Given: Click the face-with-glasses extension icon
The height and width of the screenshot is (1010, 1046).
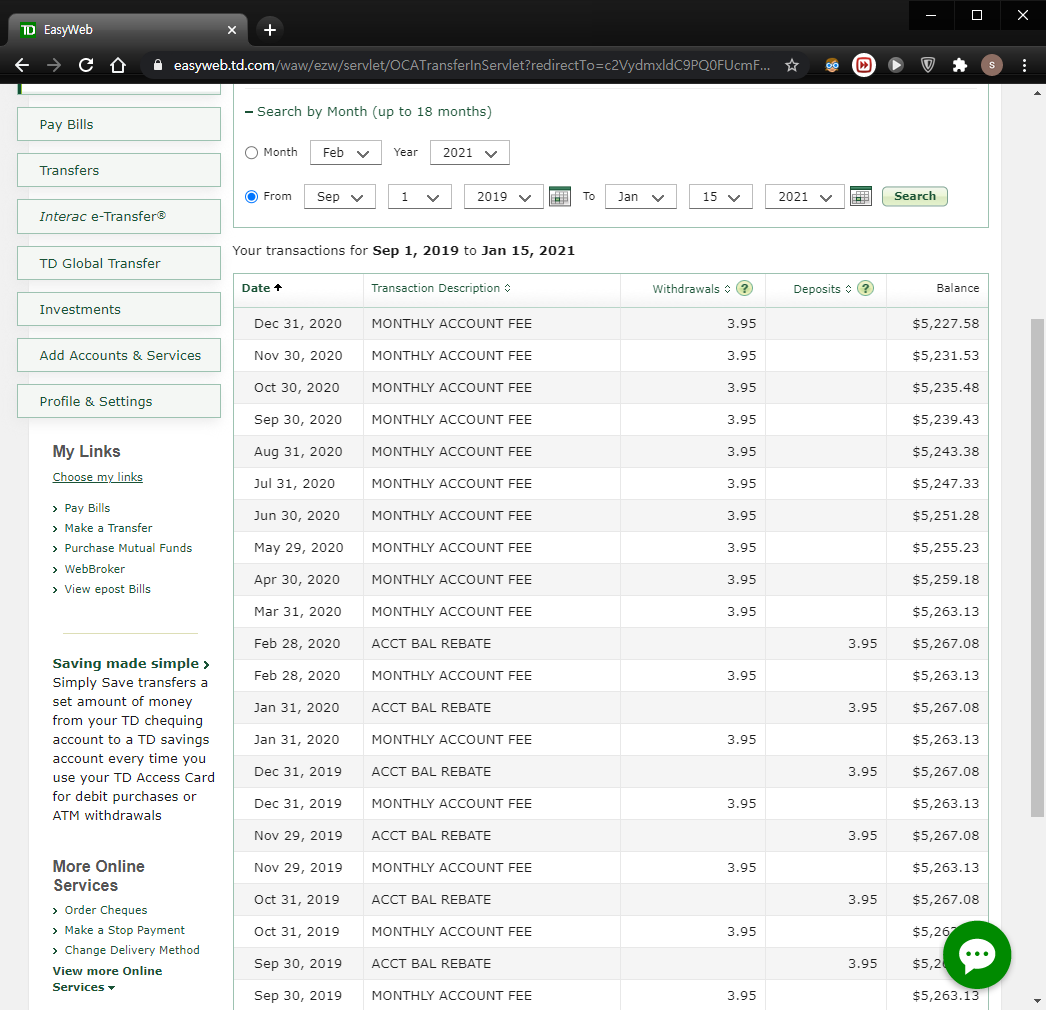Looking at the screenshot, I should (x=832, y=65).
